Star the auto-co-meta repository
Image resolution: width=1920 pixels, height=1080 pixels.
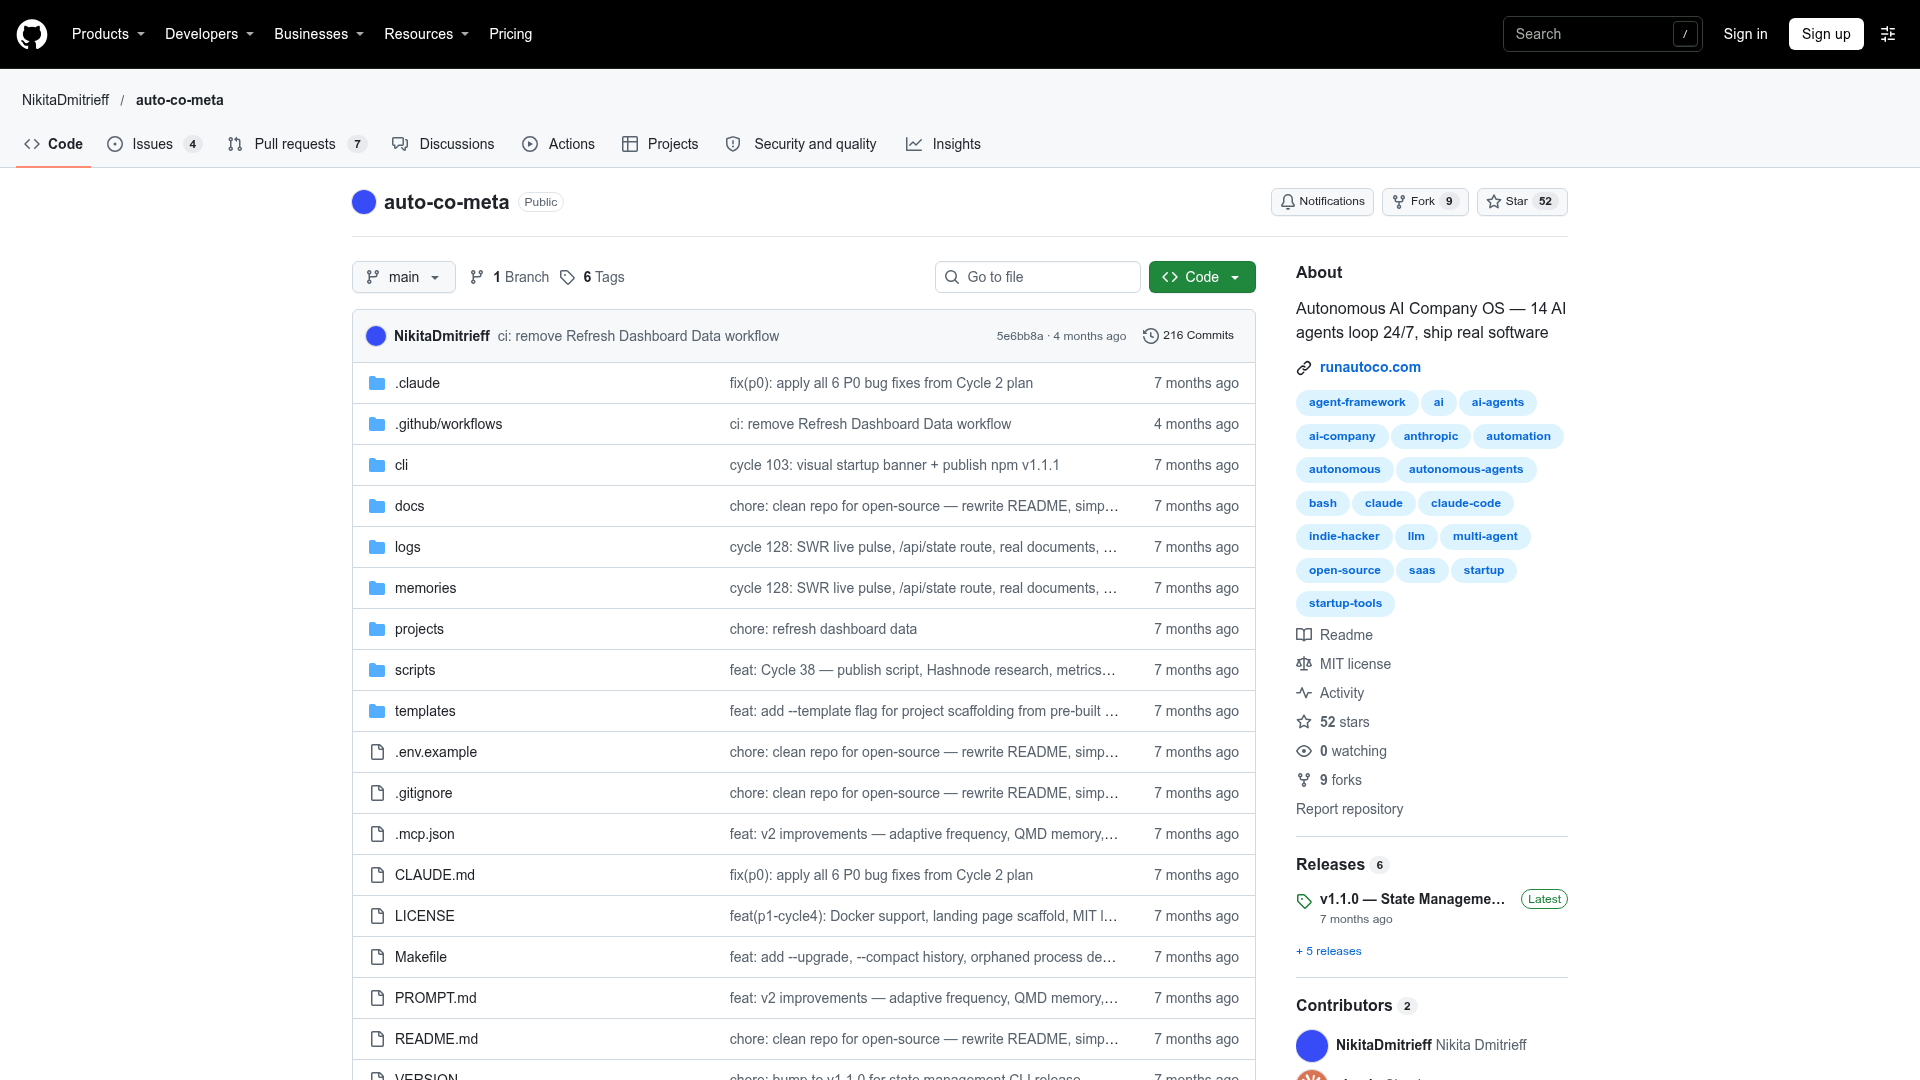coord(1522,202)
